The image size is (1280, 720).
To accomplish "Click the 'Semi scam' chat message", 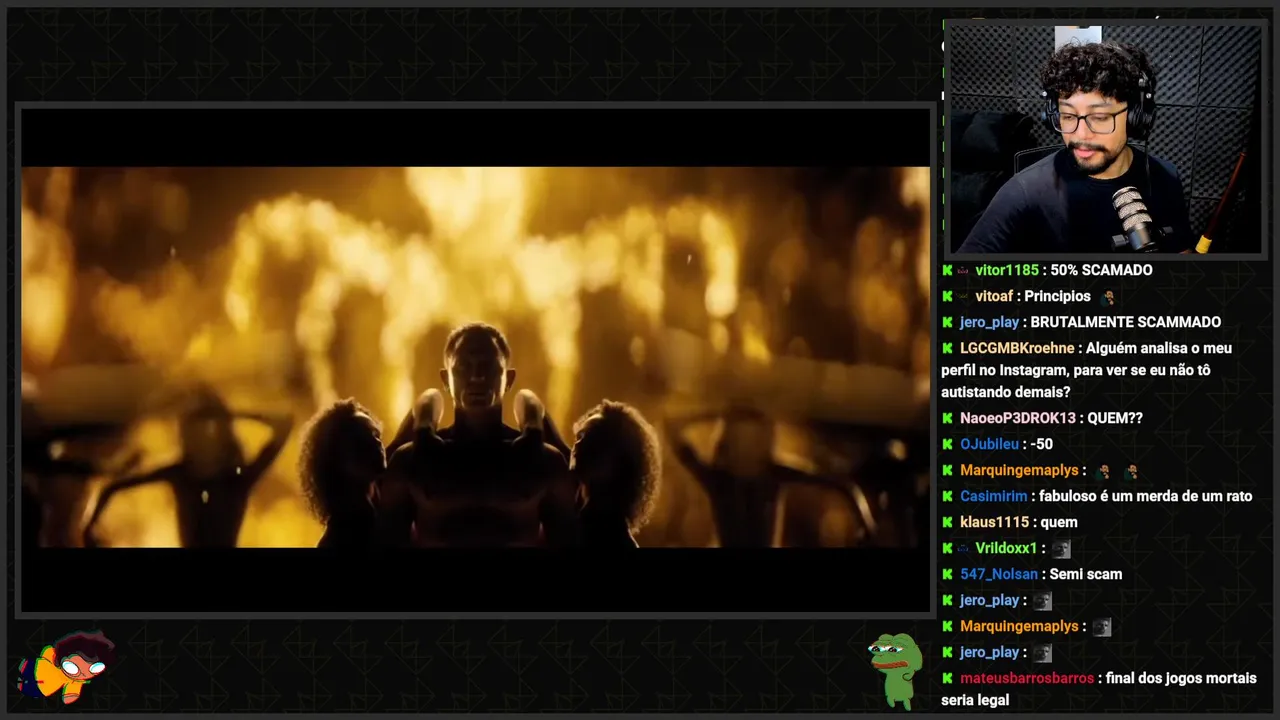I will [1085, 574].
